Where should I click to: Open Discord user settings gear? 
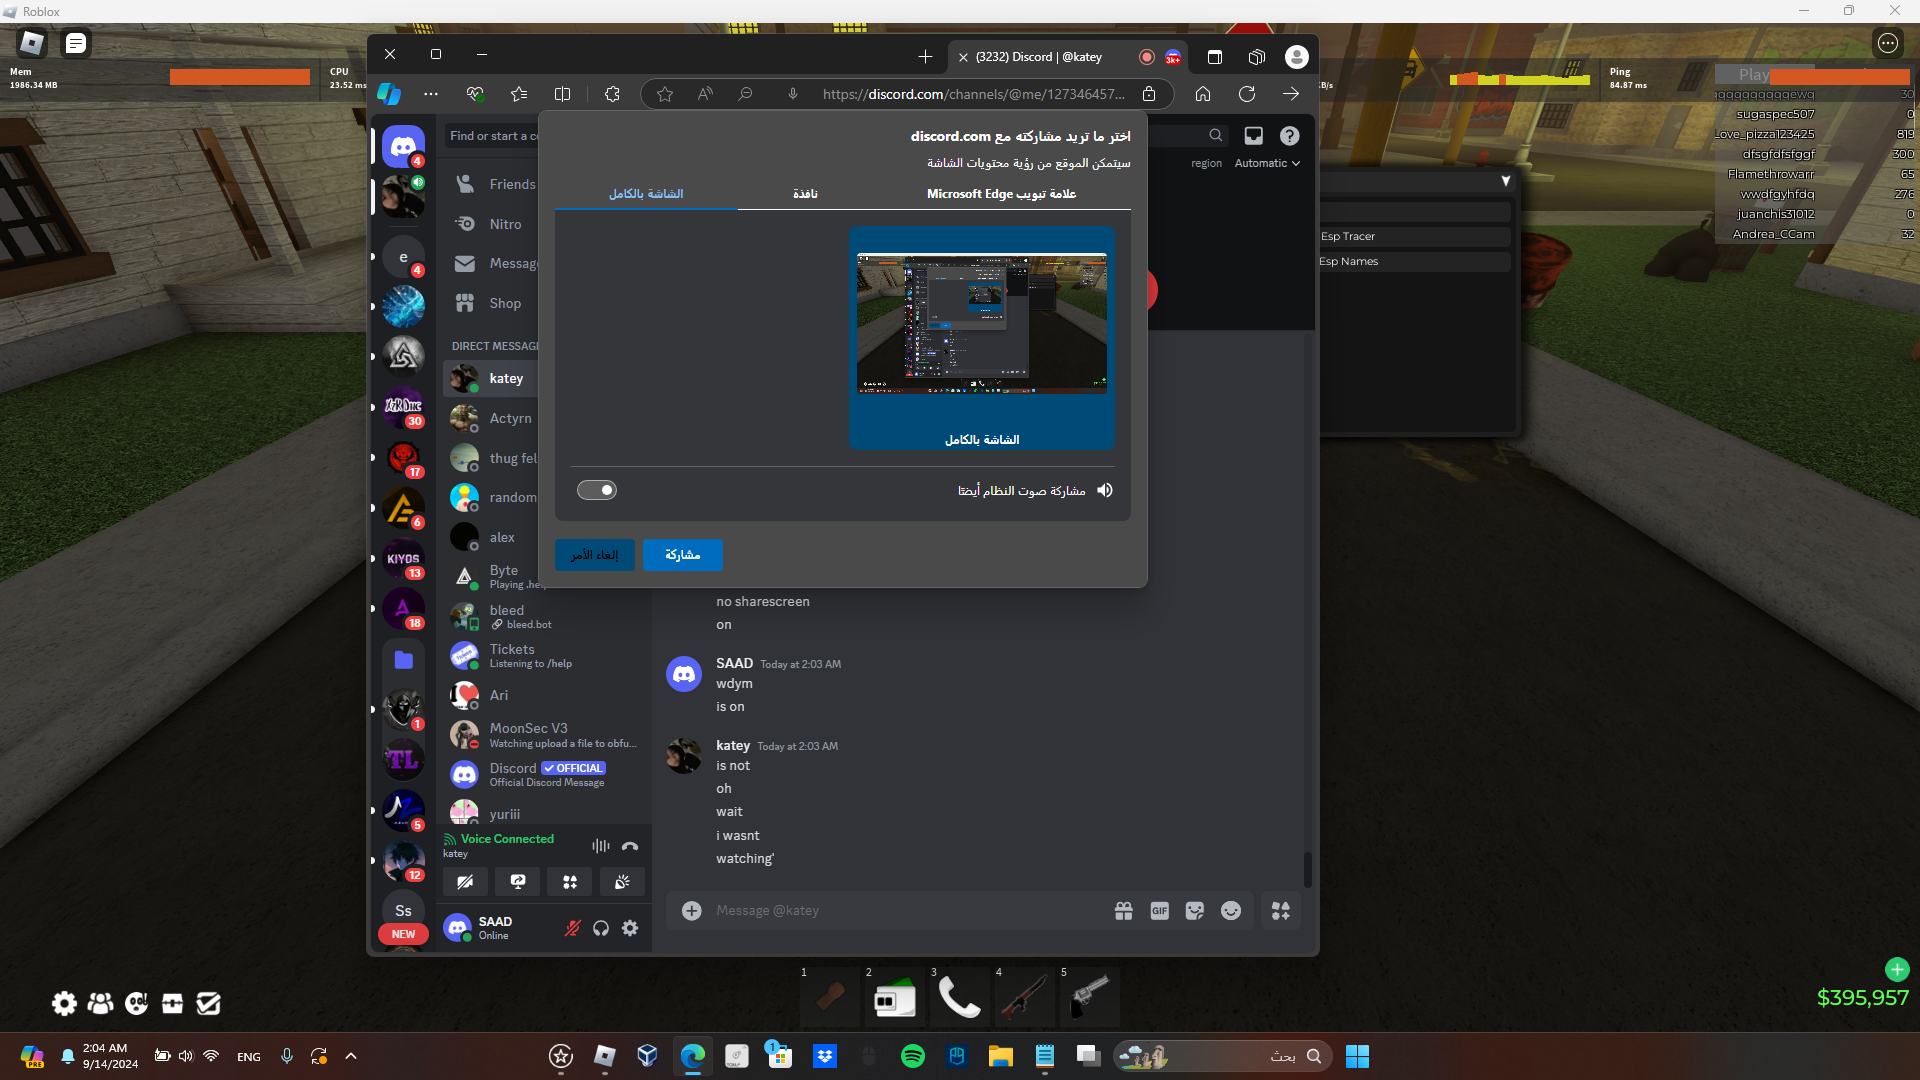pyautogui.click(x=630, y=928)
